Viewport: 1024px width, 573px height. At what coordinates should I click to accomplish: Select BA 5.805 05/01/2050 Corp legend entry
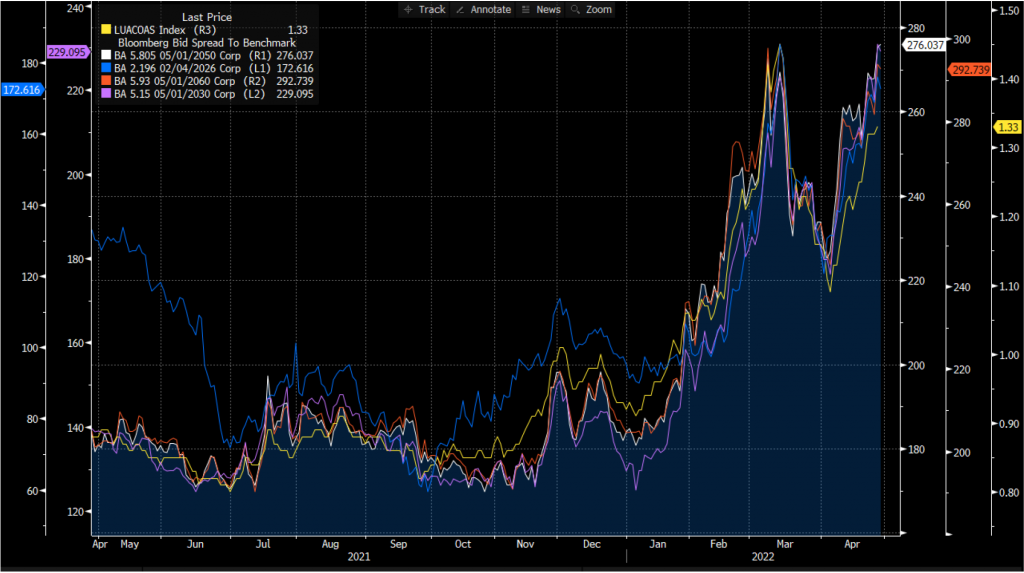pyautogui.click(x=186, y=56)
